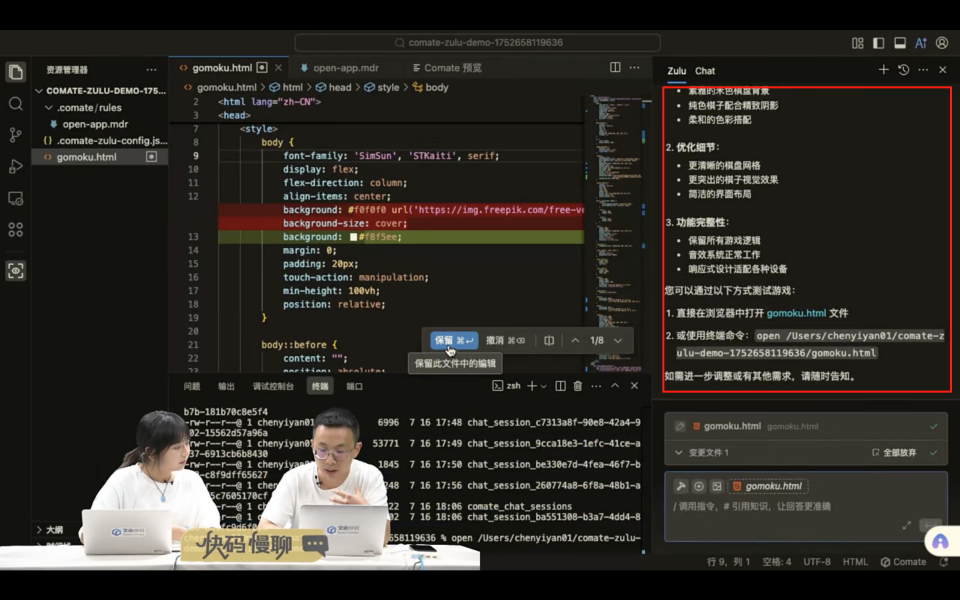
Task: Select the Zulu tab
Action: 677,71
